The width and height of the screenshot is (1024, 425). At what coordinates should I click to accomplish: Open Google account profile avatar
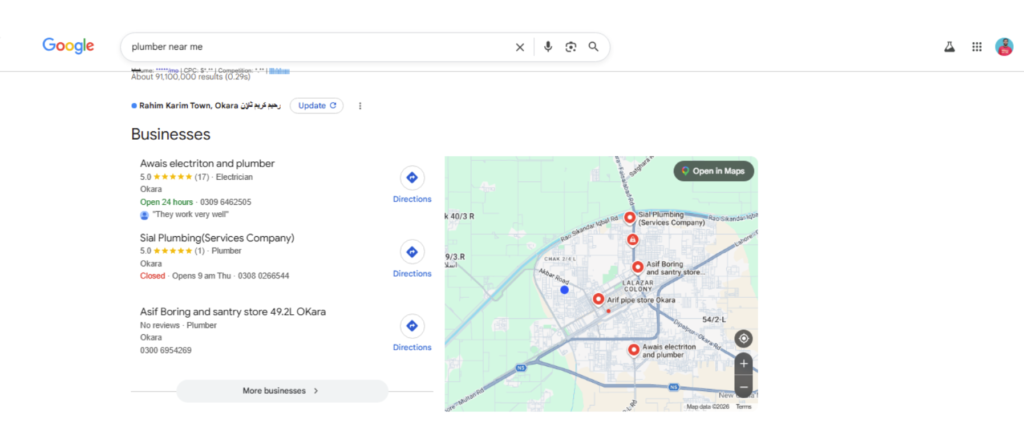pyautogui.click(x=1004, y=47)
